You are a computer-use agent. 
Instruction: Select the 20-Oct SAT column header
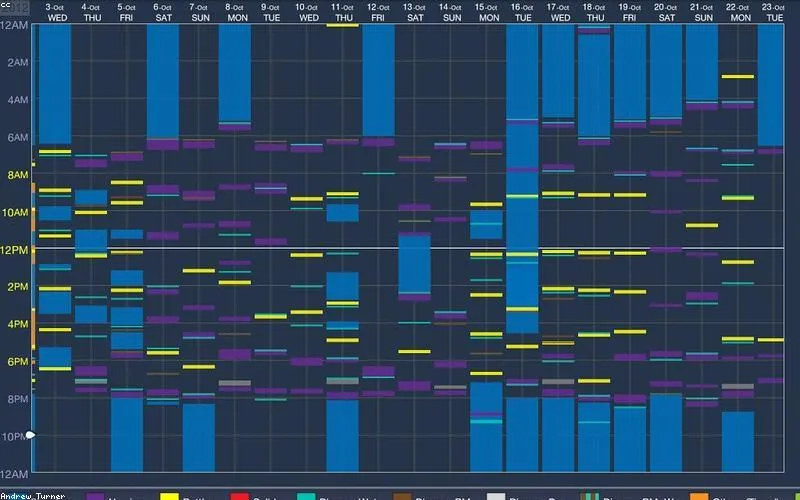pos(666,12)
